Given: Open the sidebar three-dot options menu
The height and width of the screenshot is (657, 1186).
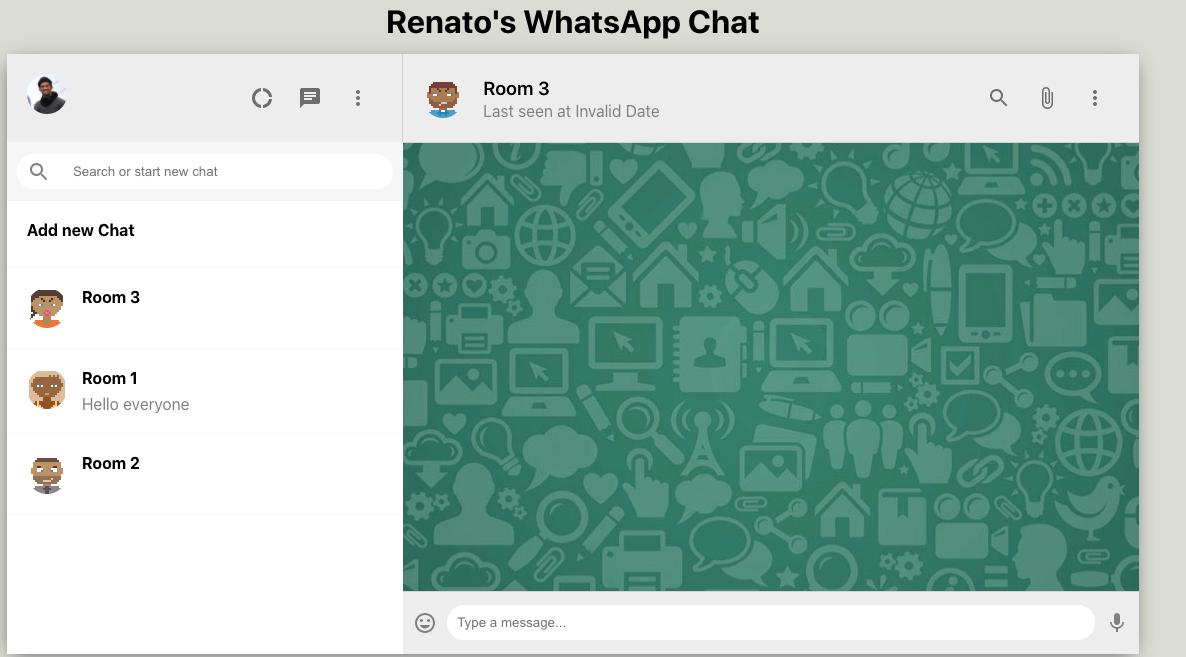Looking at the screenshot, I should point(358,97).
